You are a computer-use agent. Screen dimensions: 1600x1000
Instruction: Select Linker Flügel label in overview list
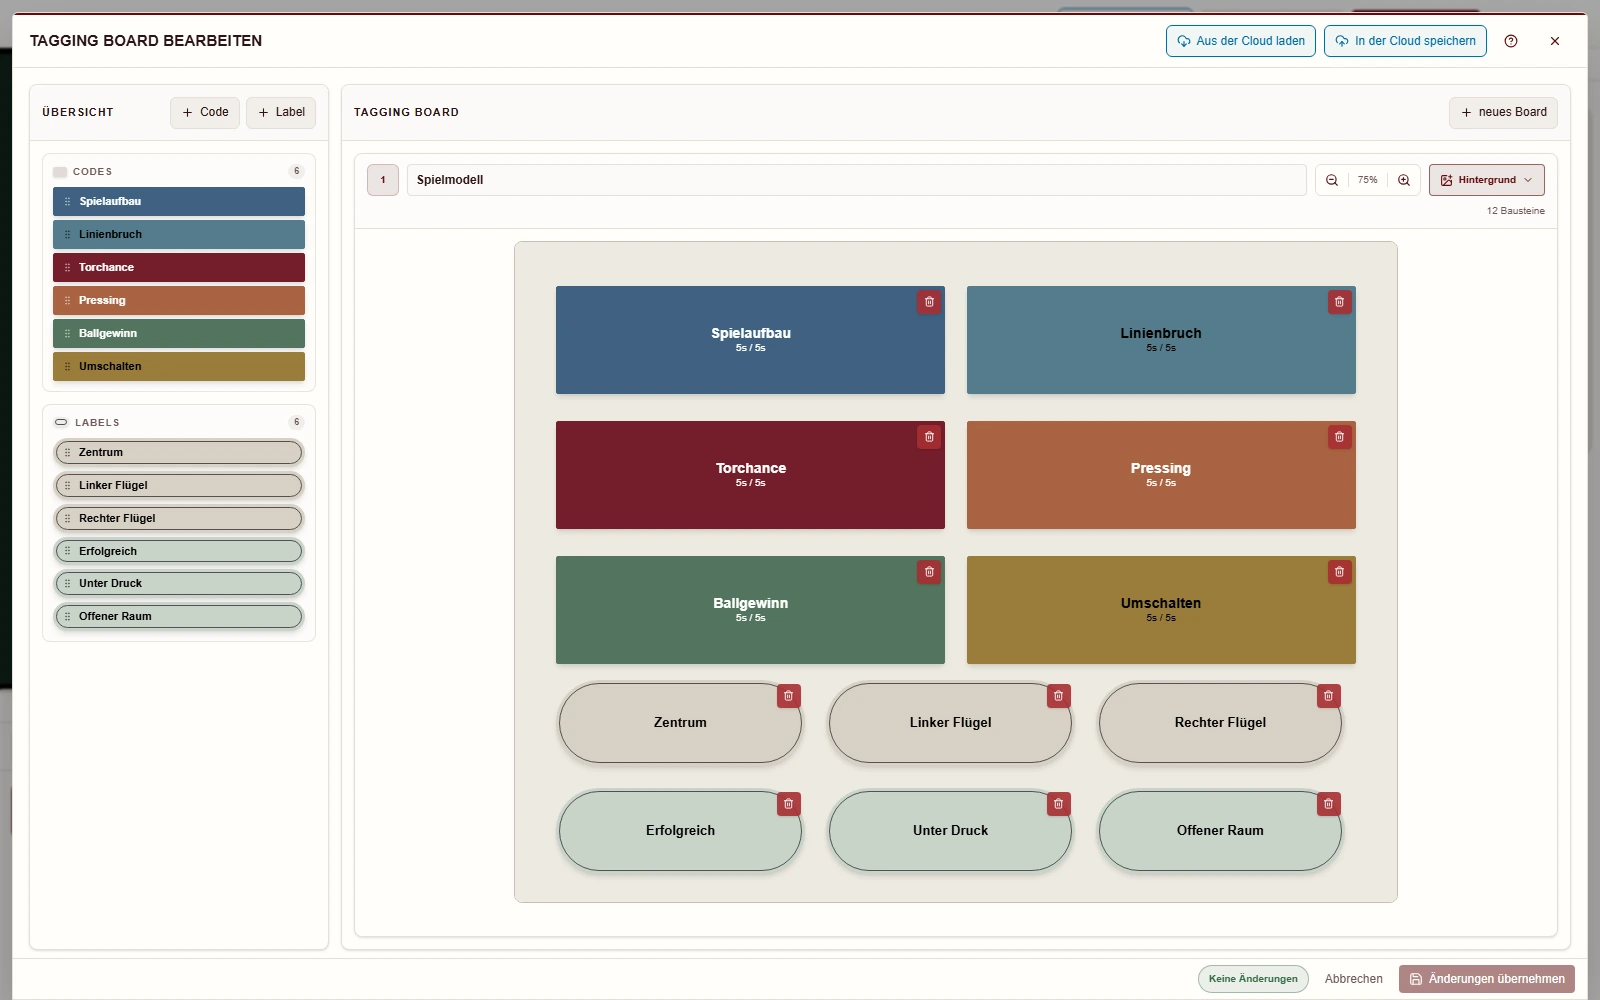[x=179, y=485]
